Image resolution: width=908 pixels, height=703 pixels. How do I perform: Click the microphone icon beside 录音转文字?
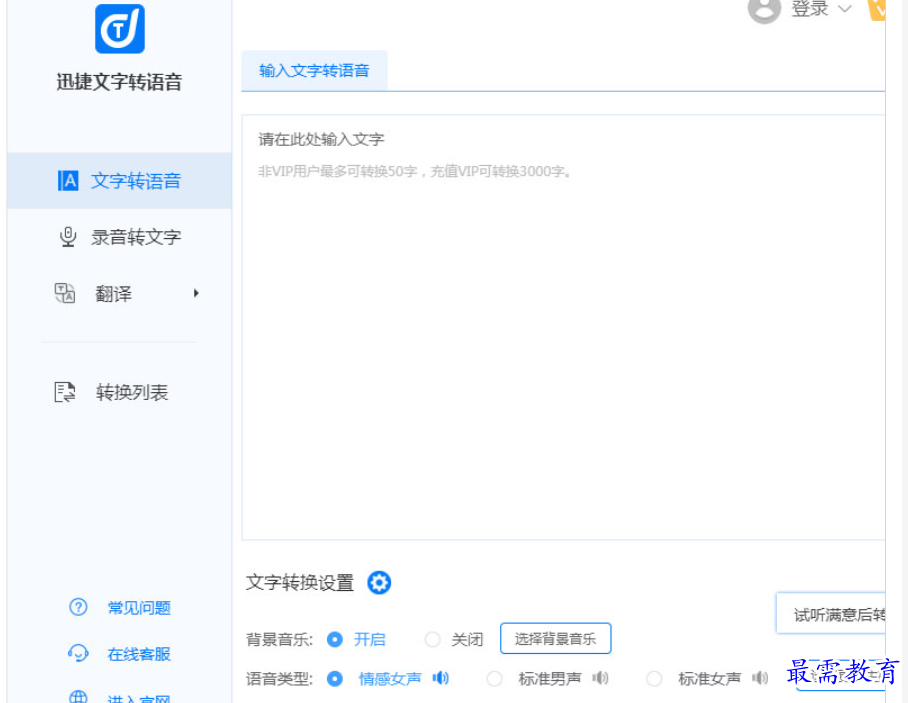point(68,237)
